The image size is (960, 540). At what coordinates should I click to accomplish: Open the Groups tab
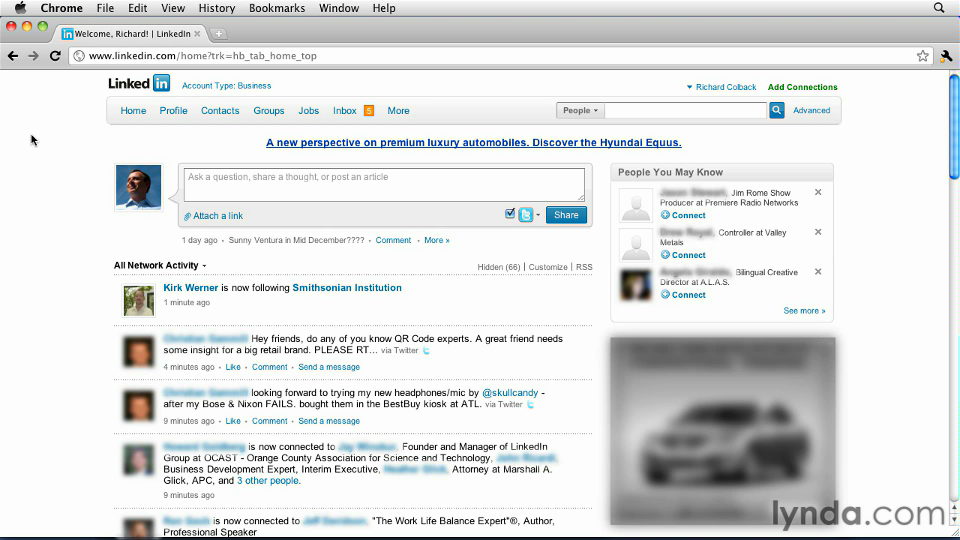point(269,111)
